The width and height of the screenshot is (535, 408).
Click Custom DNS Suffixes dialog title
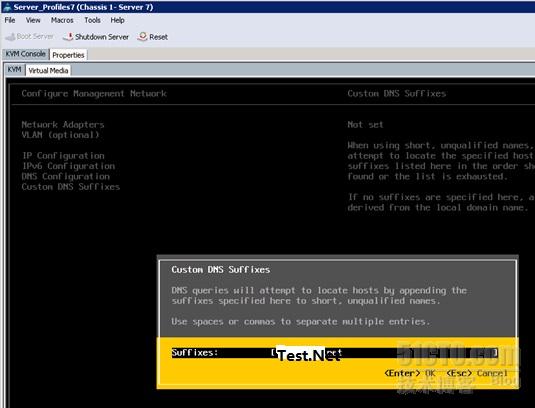(220, 269)
